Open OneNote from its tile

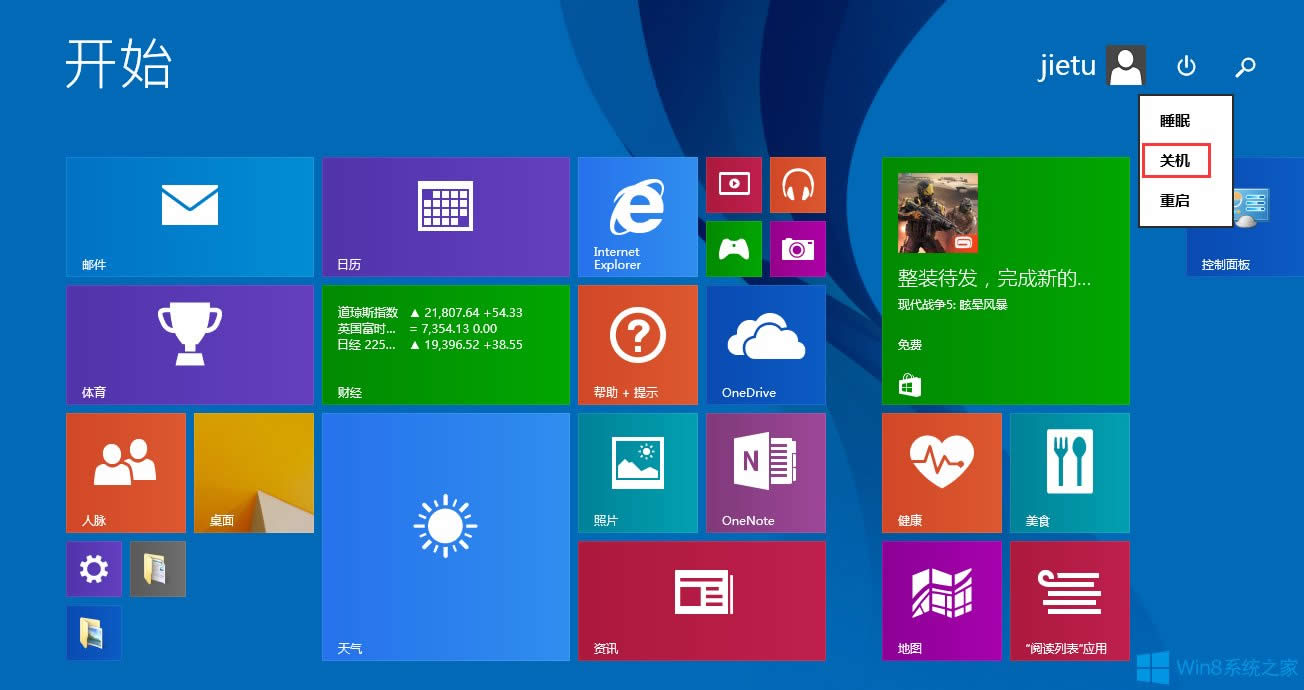[x=765, y=472]
